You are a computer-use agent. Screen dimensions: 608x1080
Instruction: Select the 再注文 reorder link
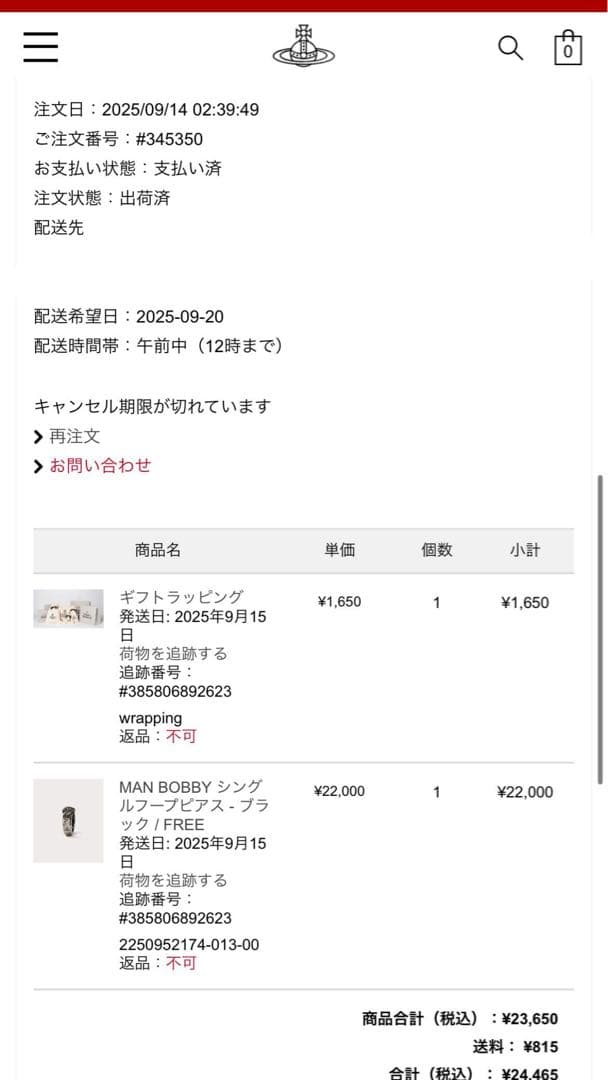tap(74, 435)
